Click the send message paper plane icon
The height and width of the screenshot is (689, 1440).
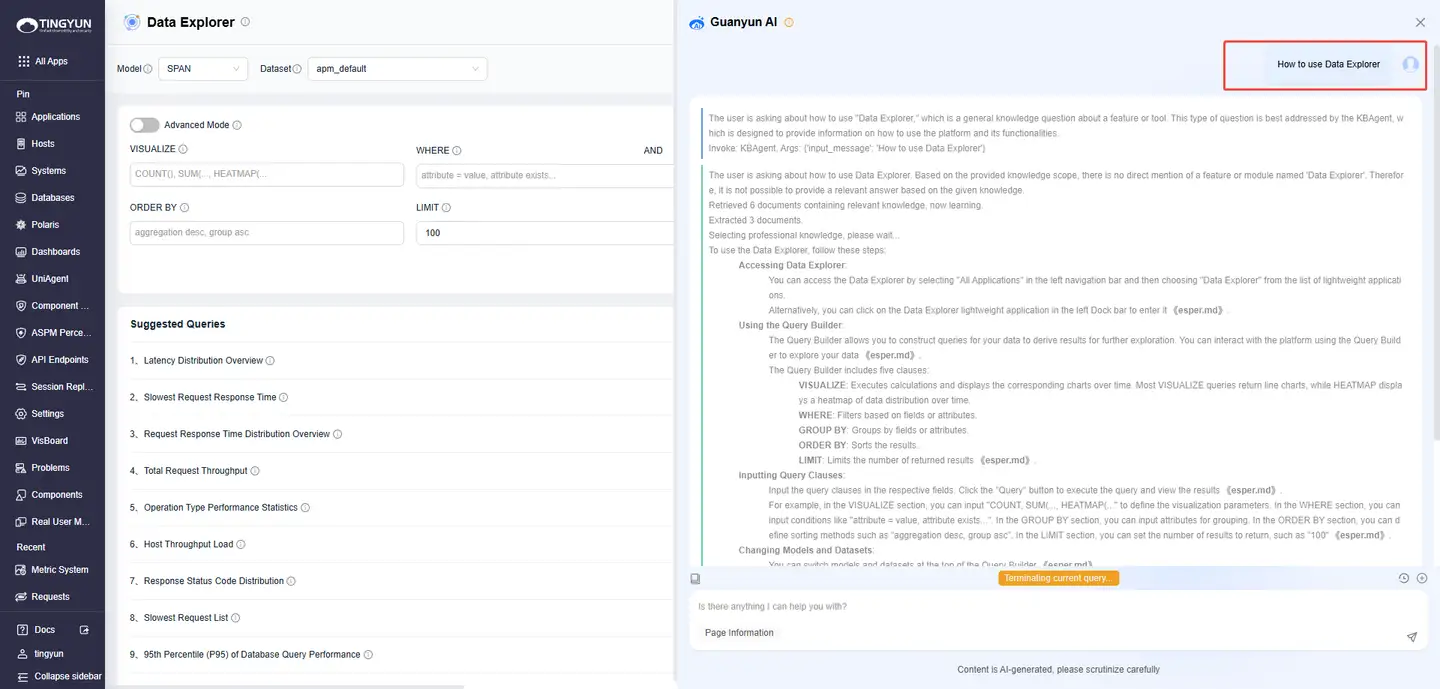tap(1412, 637)
